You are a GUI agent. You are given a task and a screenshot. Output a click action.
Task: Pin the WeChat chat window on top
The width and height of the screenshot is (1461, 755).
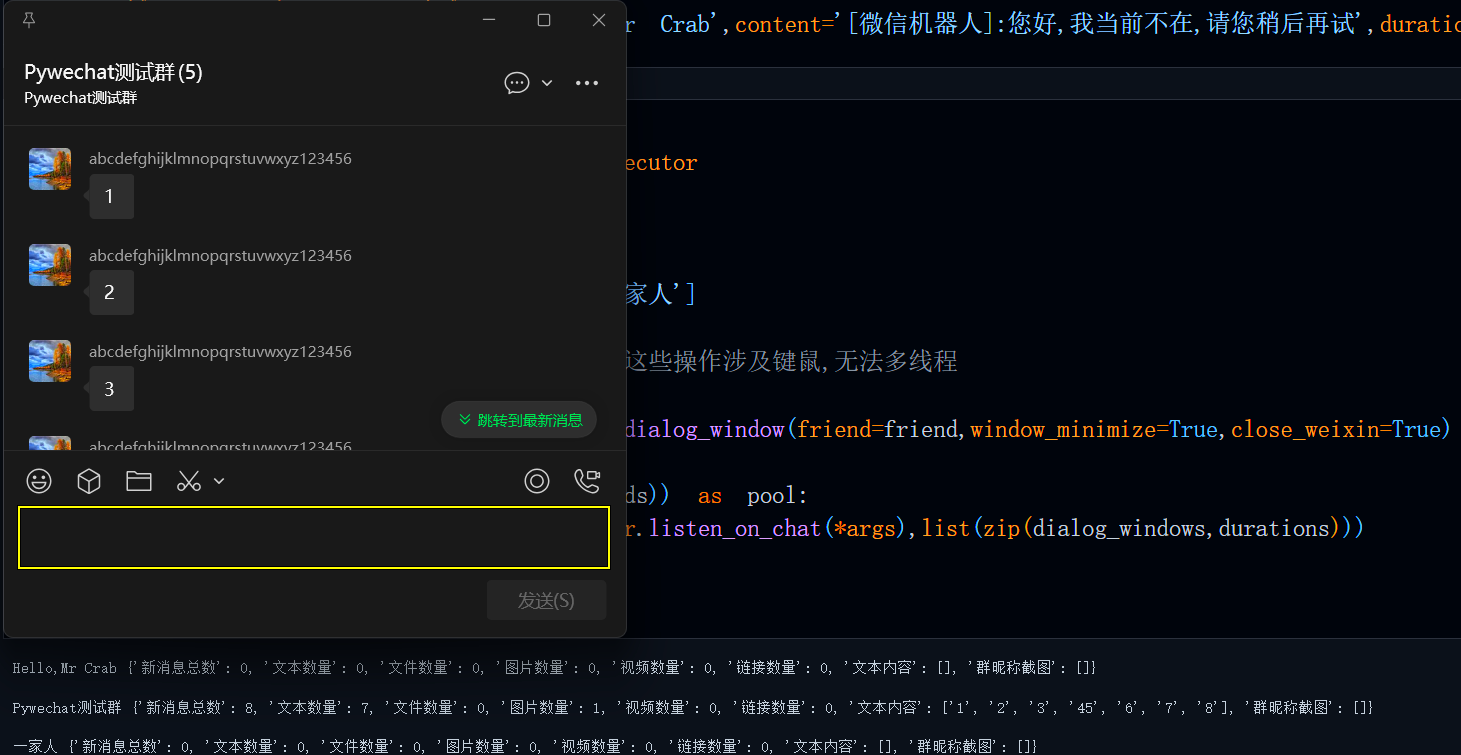pyautogui.click(x=28, y=20)
